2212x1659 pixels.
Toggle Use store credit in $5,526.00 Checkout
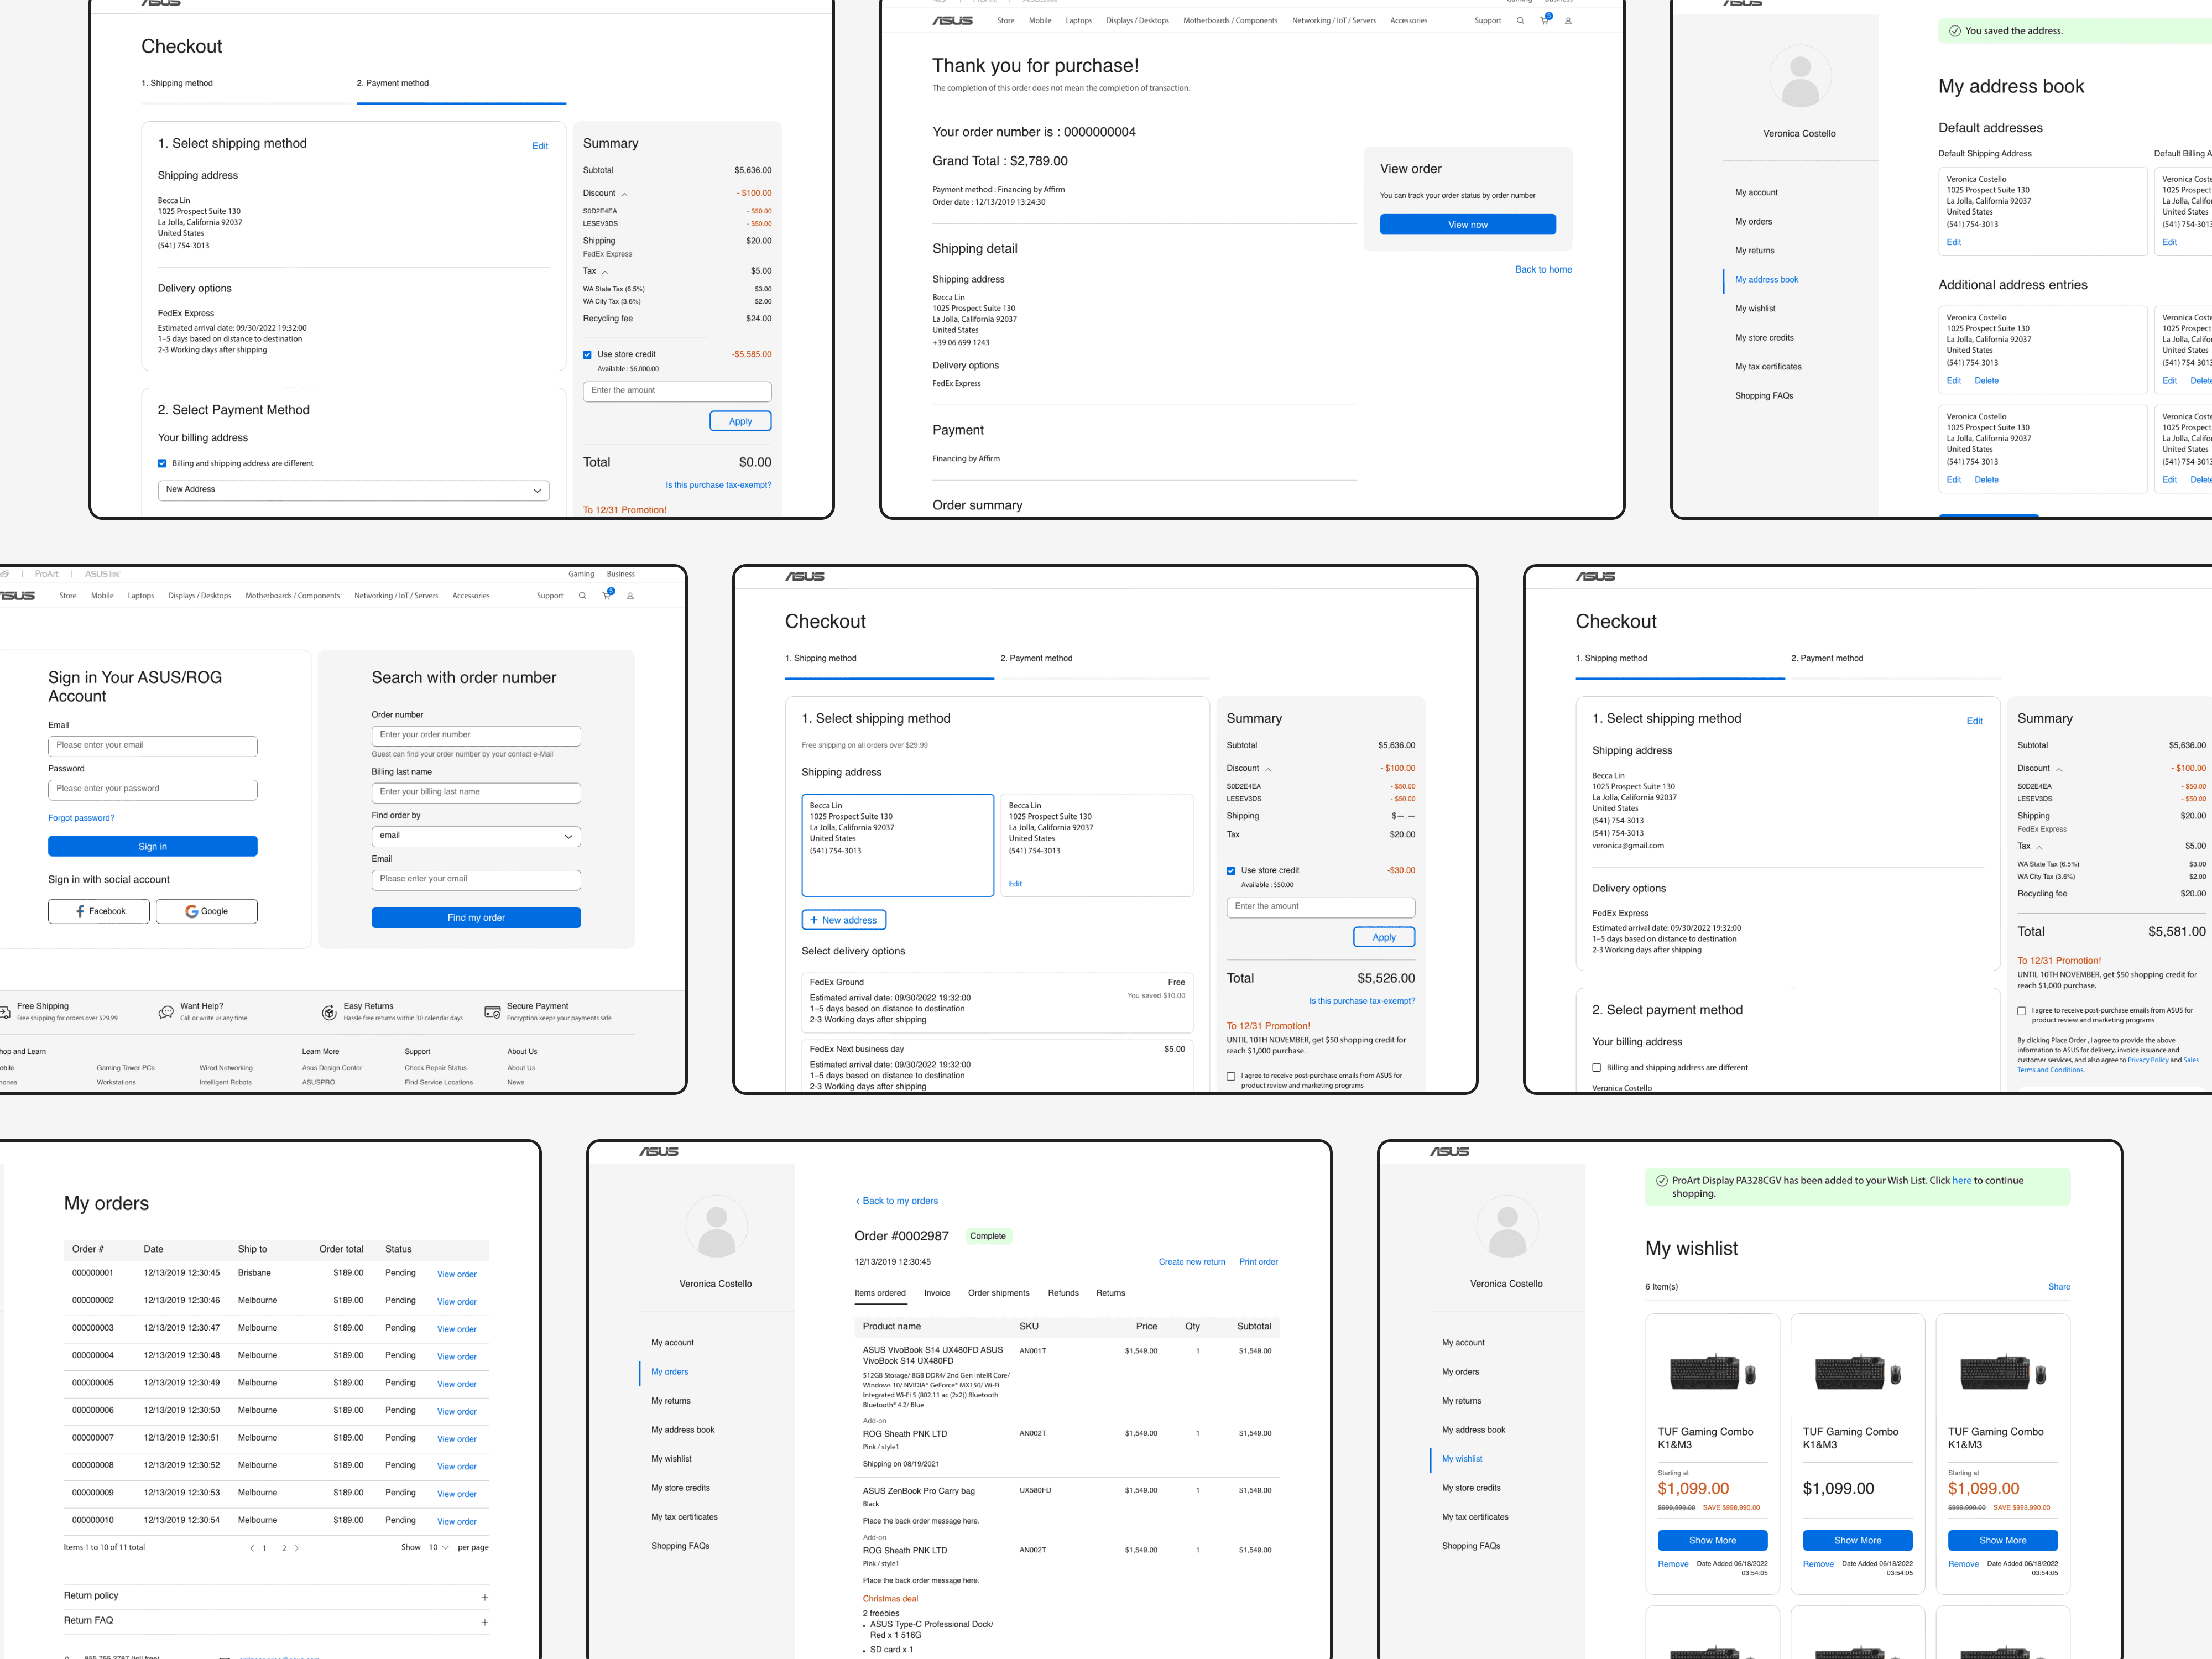pos(1231,871)
